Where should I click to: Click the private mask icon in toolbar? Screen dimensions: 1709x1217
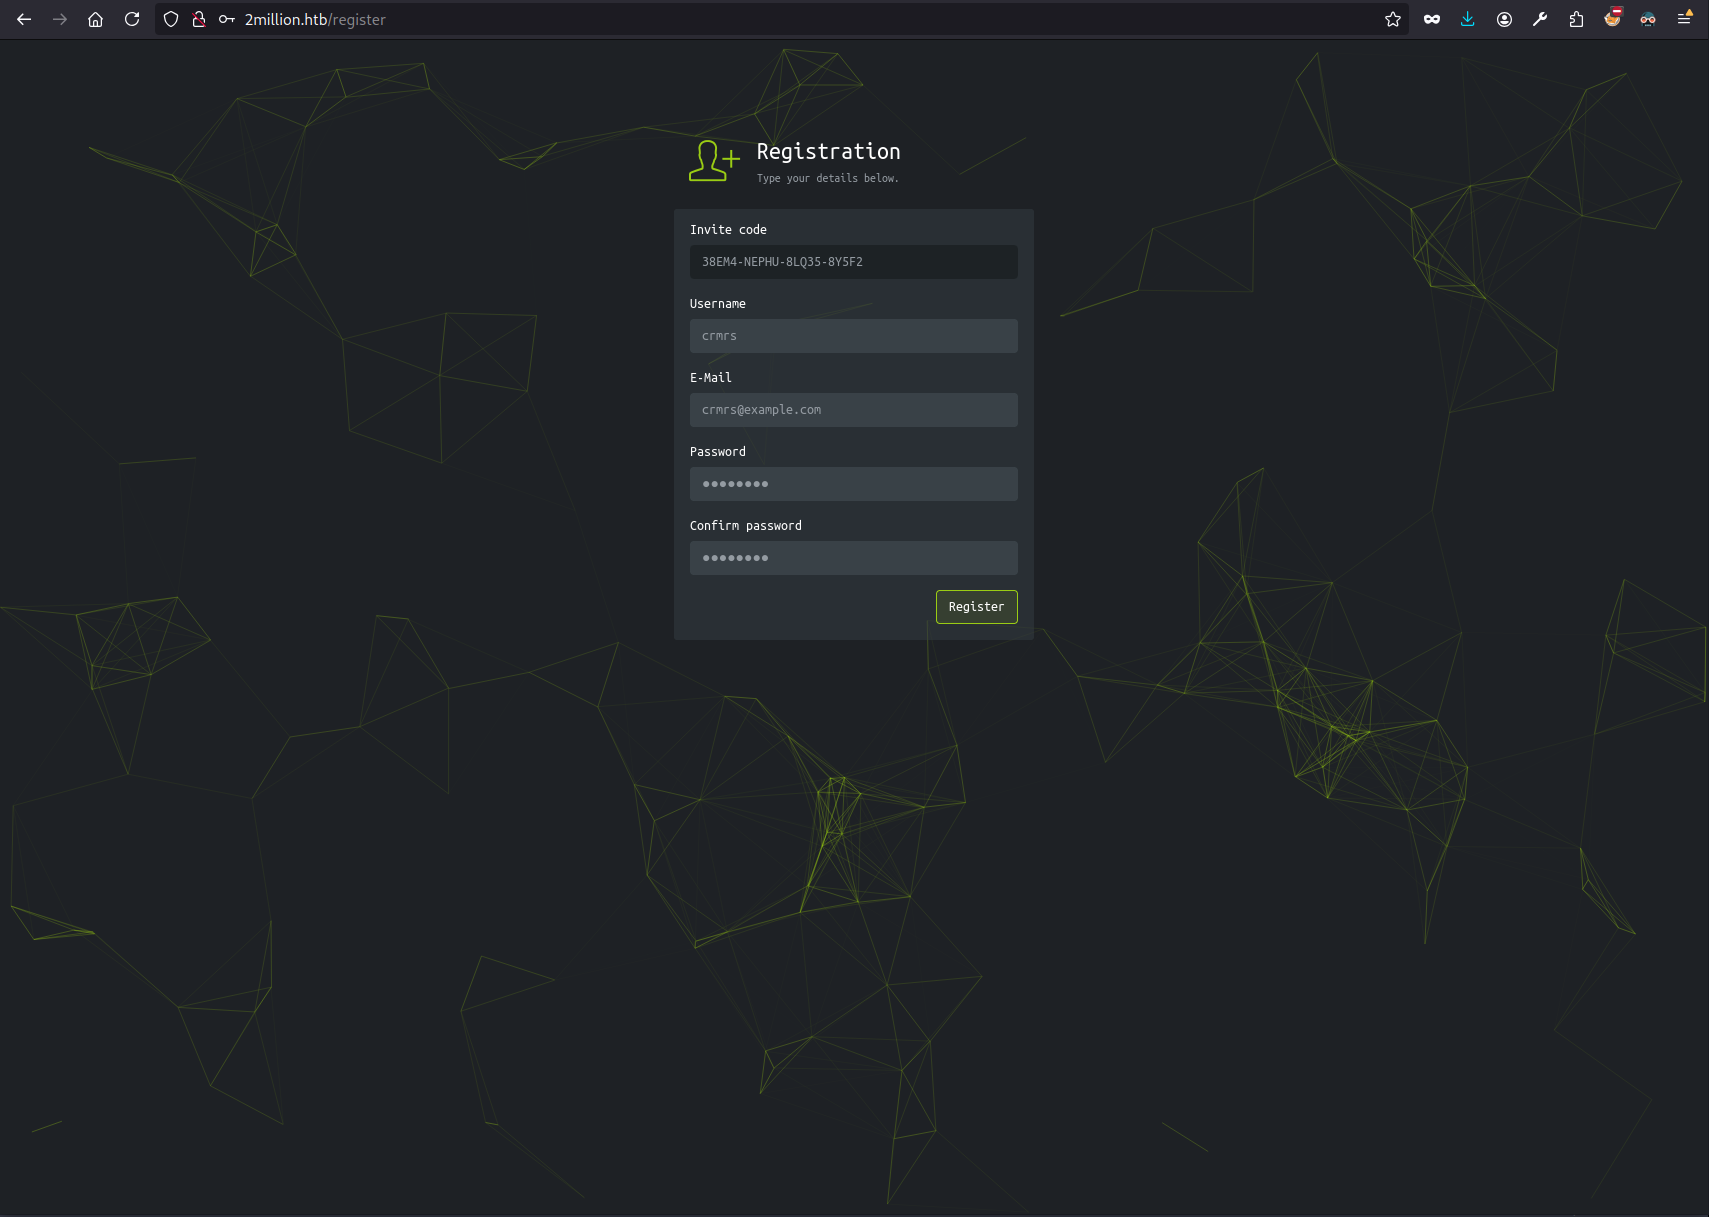coord(1432,19)
